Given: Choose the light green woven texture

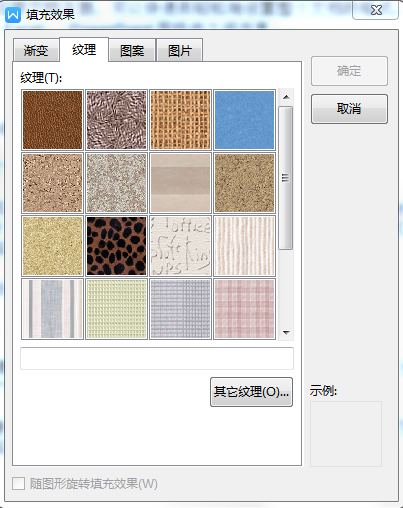Looking at the screenshot, I should coord(116,309).
